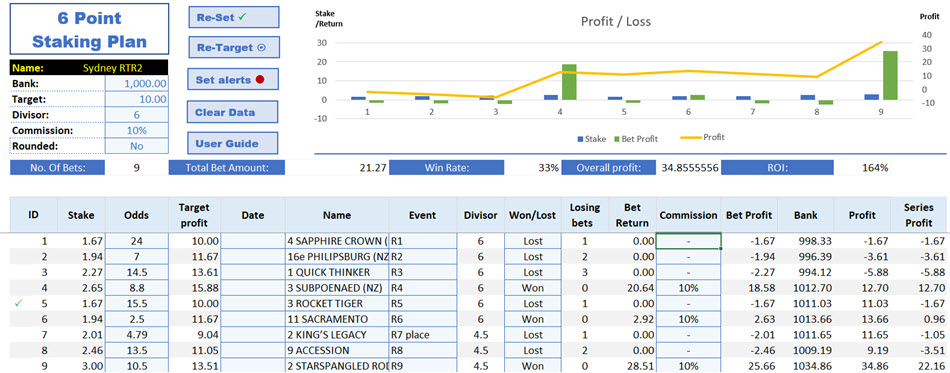Image resolution: width=950 pixels, height=373 pixels.
Task: Click the Re-Target button
Action: coord(233,48)
